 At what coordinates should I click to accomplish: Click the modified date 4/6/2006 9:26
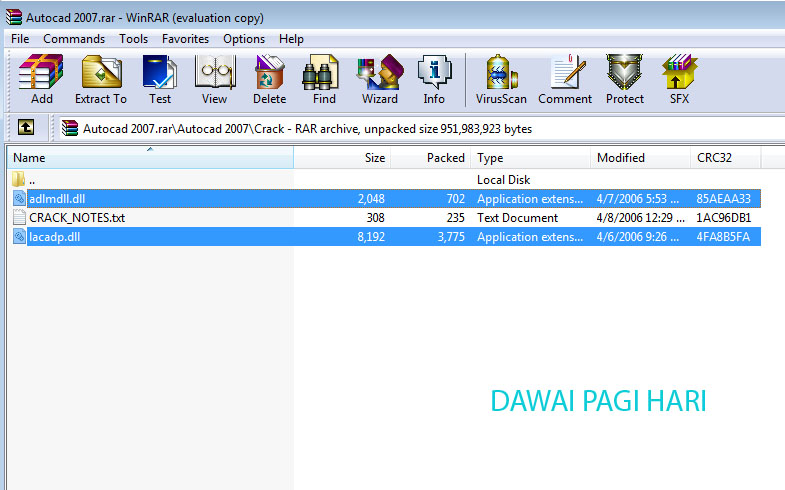637,237
